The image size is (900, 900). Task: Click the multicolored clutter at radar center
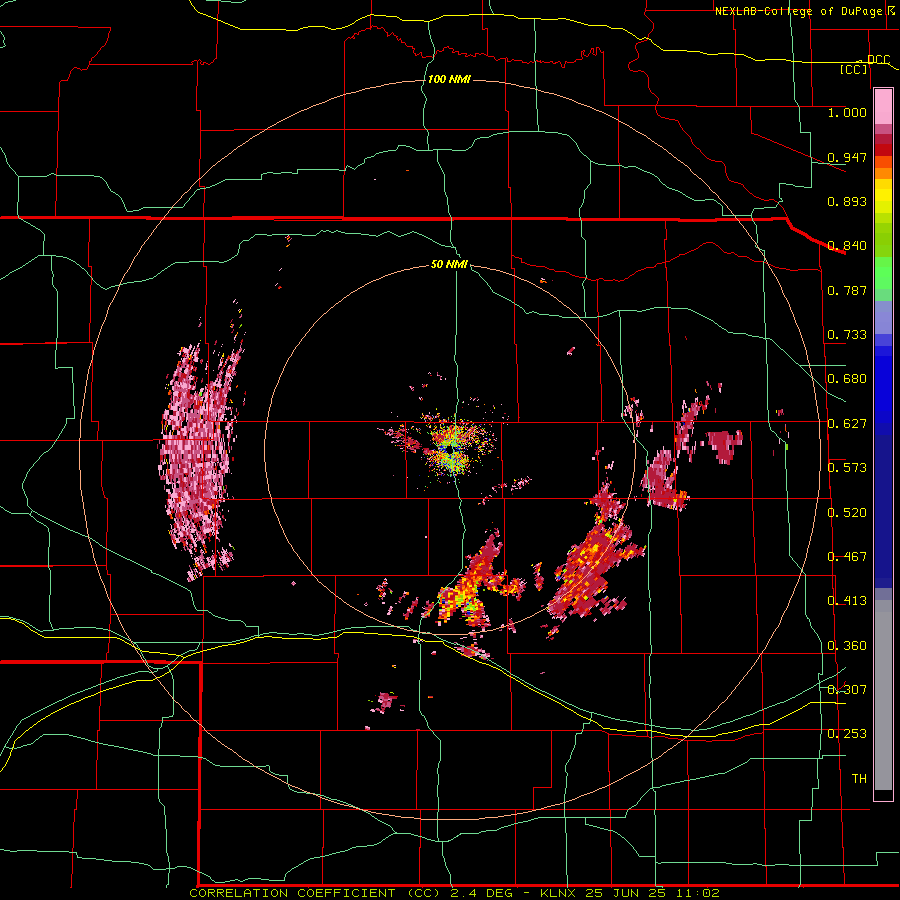tap(453, 448)
